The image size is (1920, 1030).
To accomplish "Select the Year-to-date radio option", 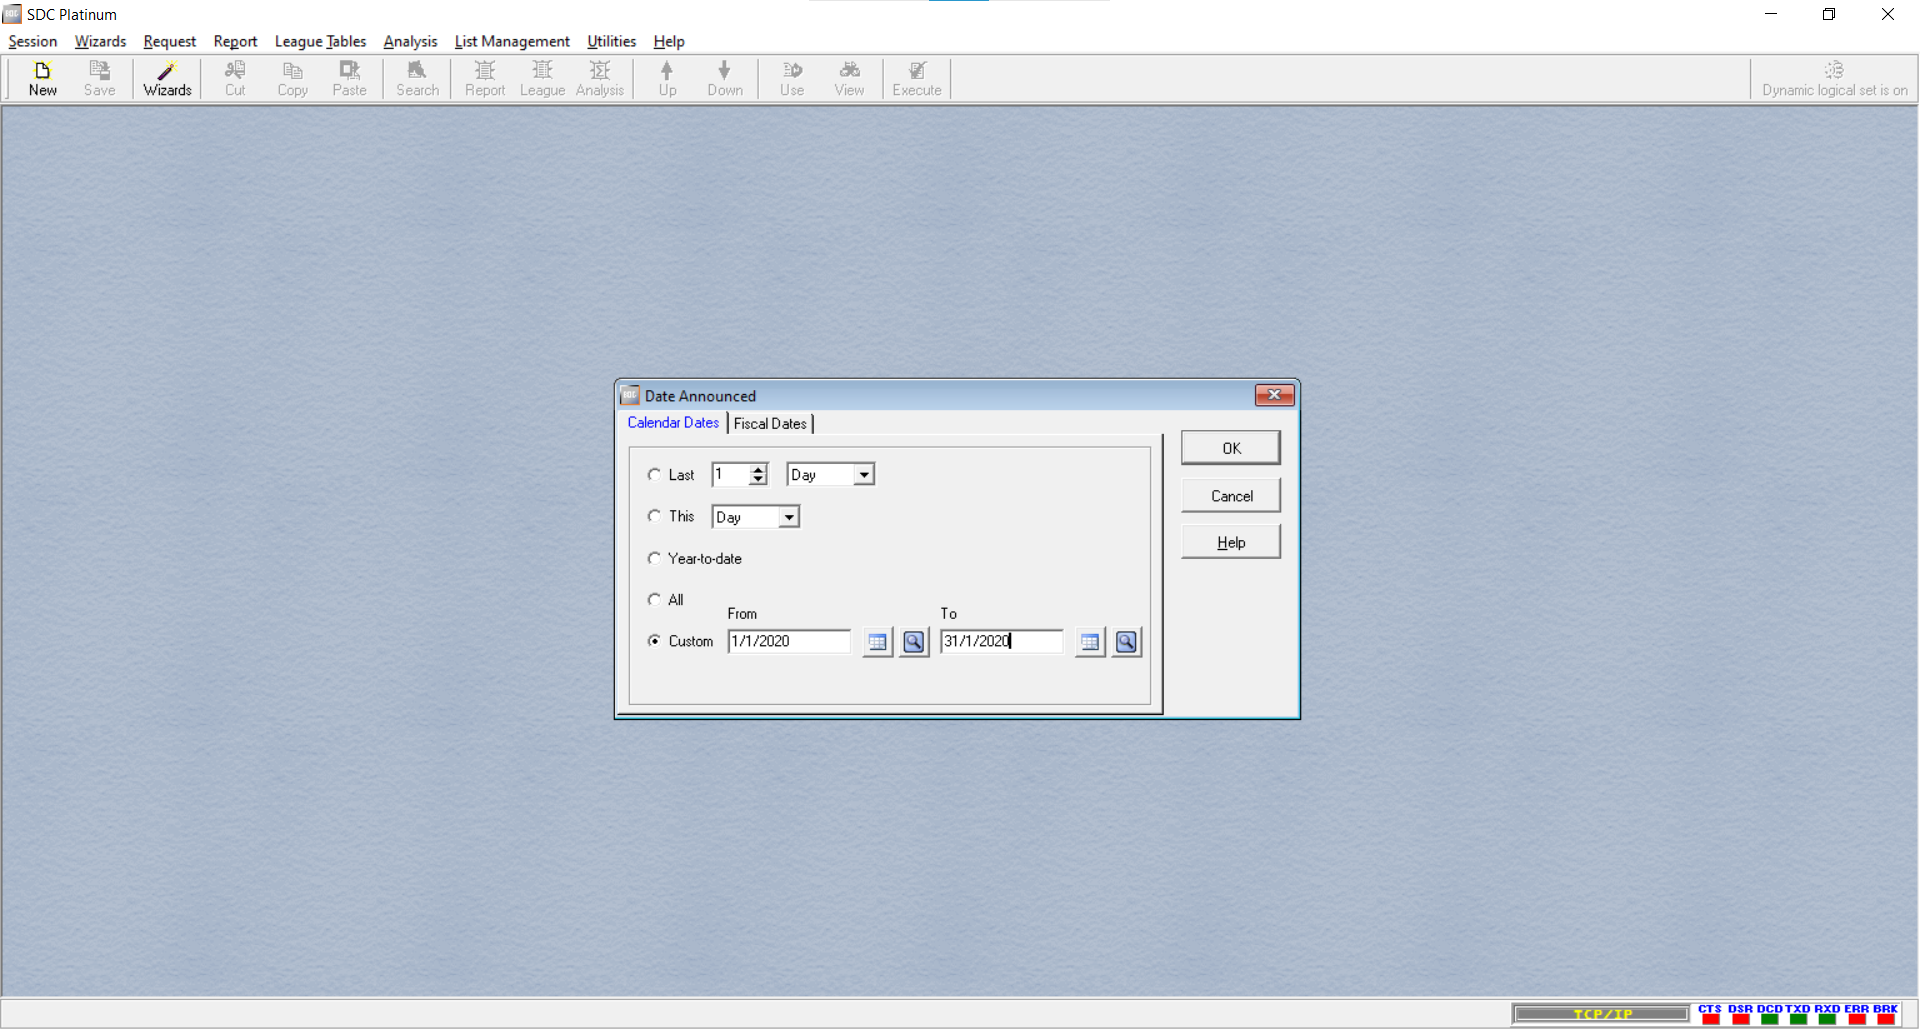I will click(655, 559).
